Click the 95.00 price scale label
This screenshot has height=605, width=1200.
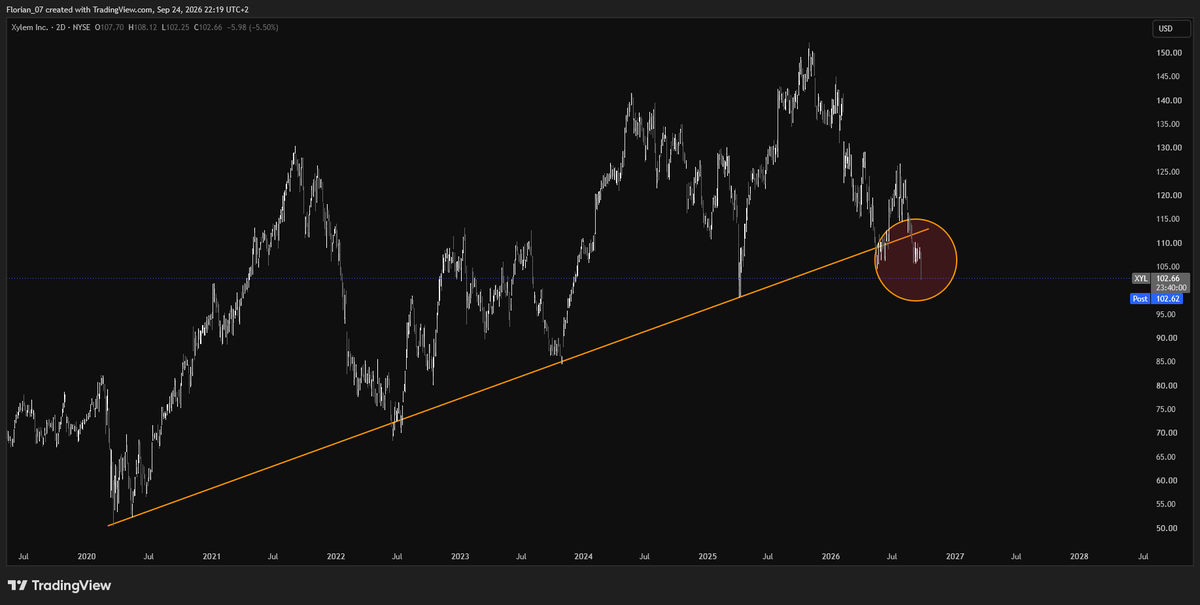coord(1168,314)
